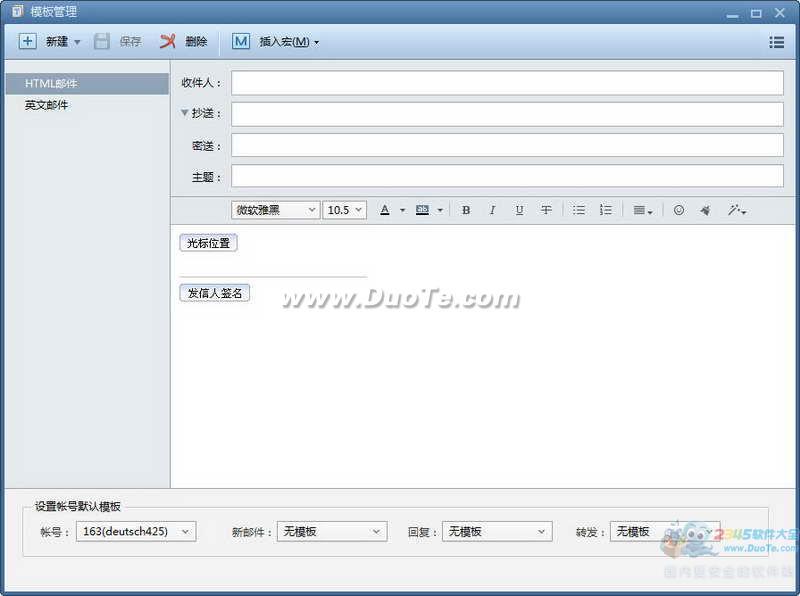Image resolution: width=800 pixels, height=596 pixels.
Task: Open the text alignment dropdown
Action: point(643,210)
